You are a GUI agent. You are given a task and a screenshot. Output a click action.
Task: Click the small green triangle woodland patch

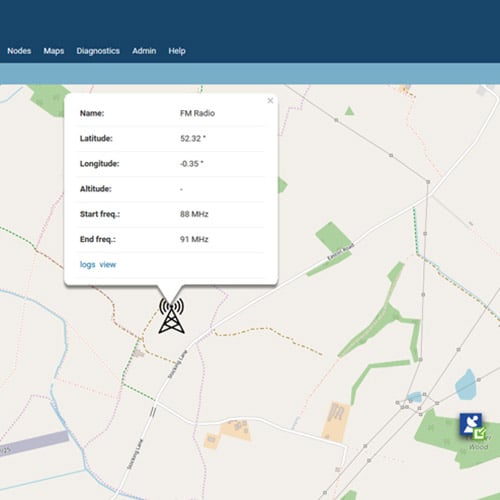click(x=349, y=111)
